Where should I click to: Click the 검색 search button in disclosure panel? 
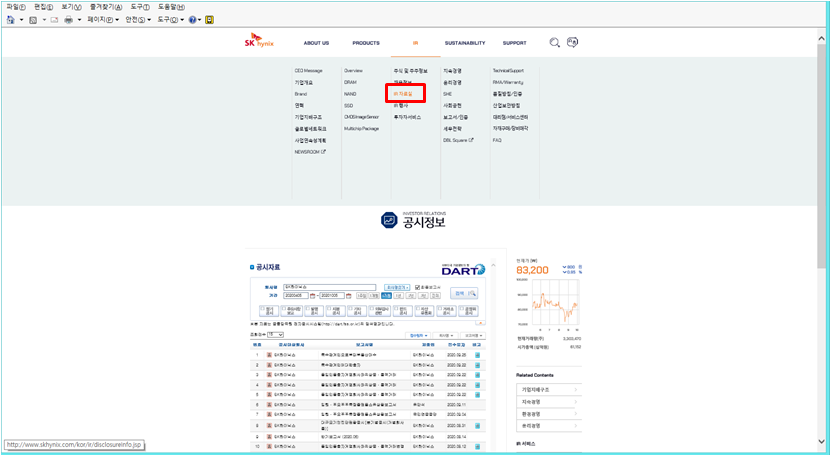[464, 293]
